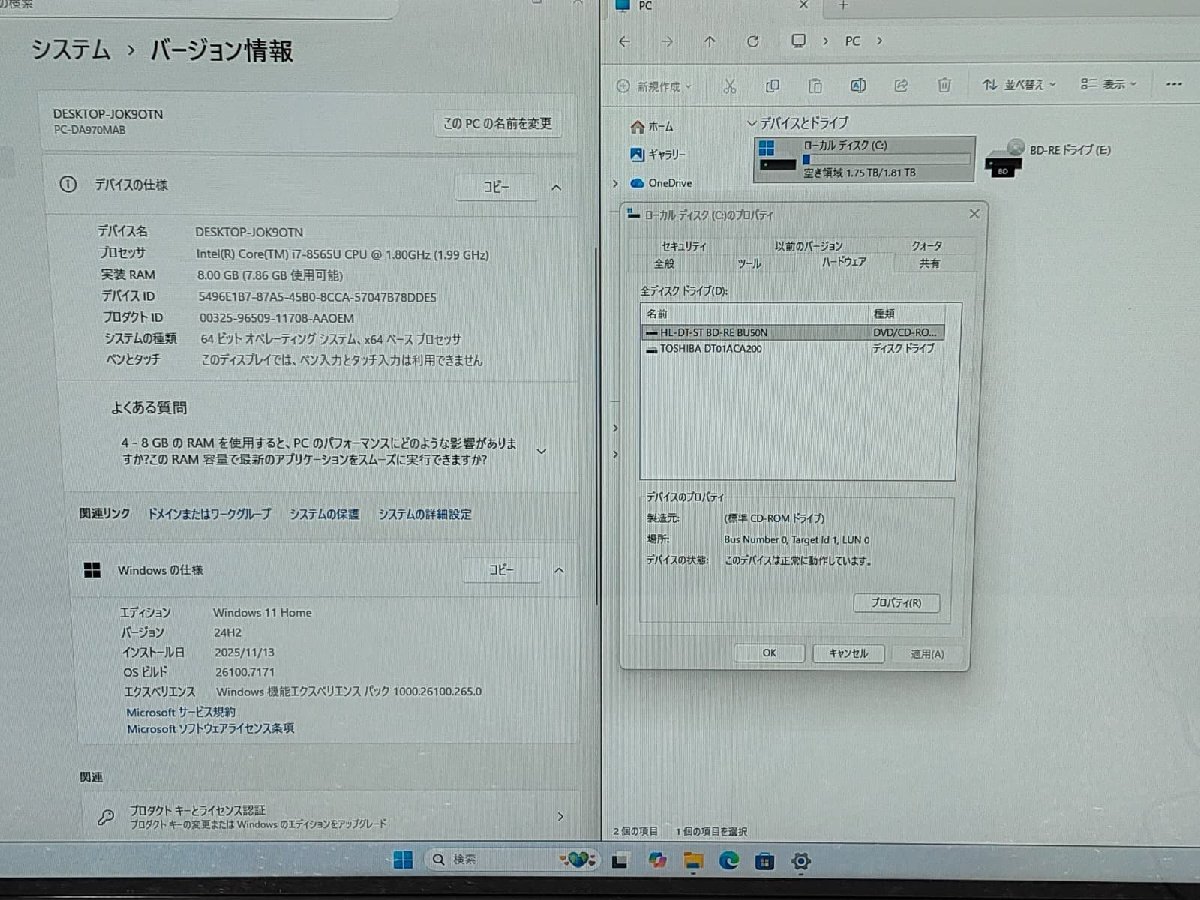1200x900 pixels.
Task: Switch to the ツール tab in properties
Action: point(748,263)
